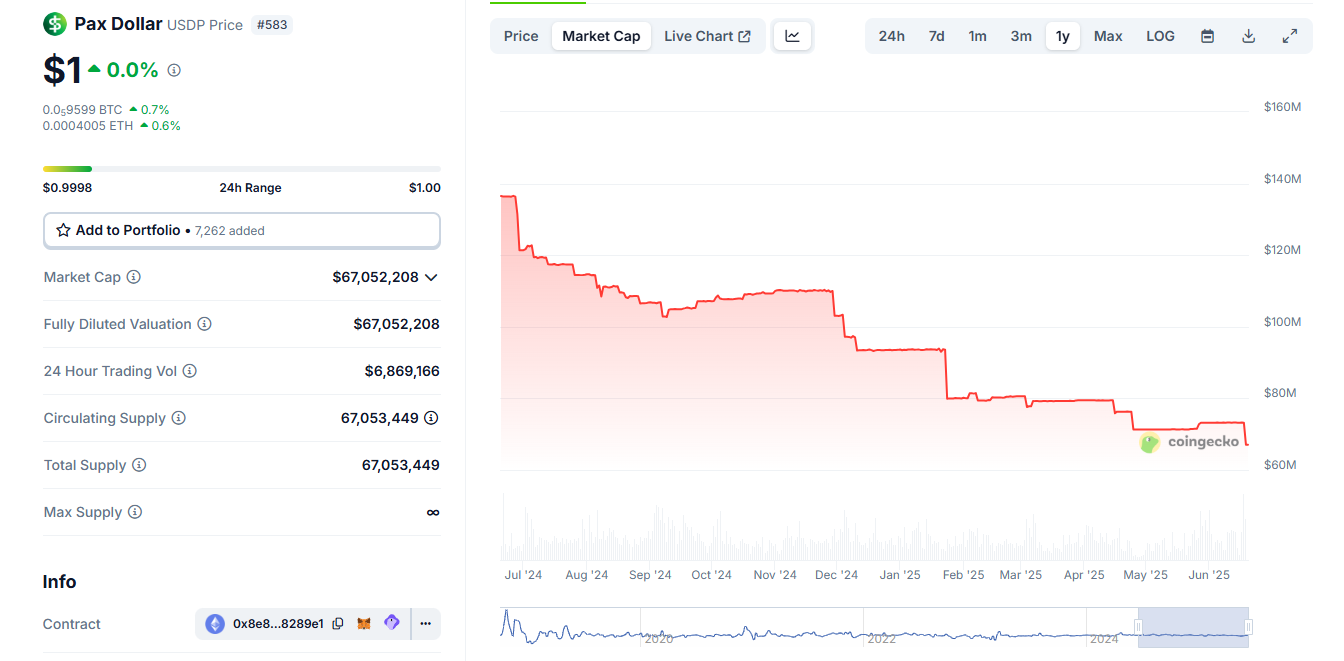Image resolution: width=1344 pixels, height=661 pixels.
Task: Click the Ethereum network icon on contract row
Action: (x=215, y=623)
